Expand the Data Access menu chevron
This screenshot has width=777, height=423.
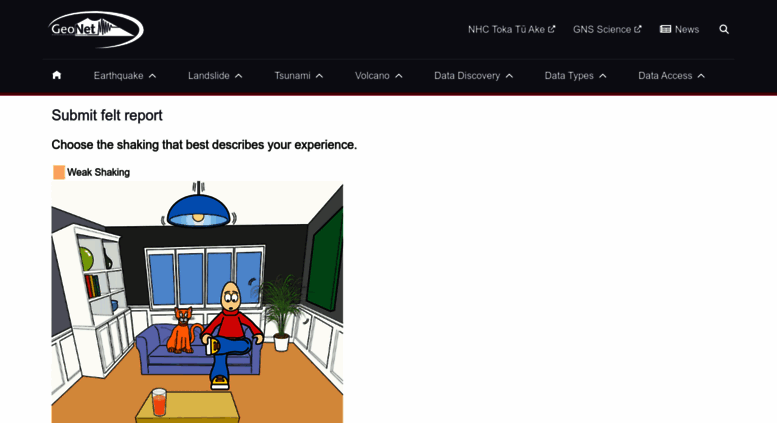701,76
